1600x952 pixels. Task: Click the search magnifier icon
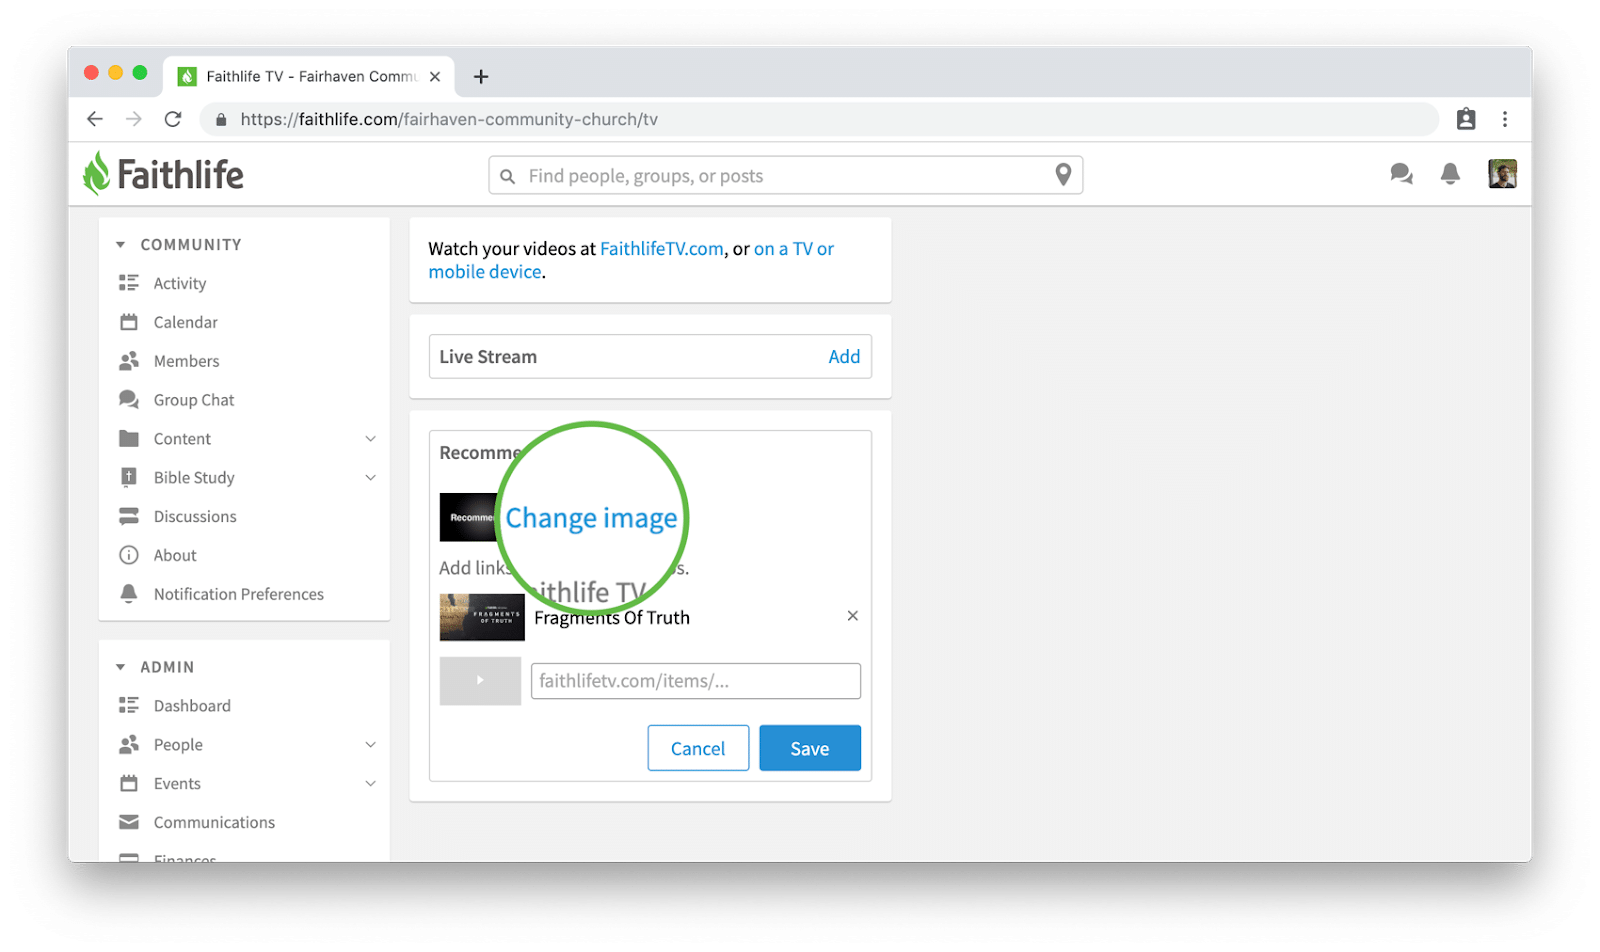[508, 176]
